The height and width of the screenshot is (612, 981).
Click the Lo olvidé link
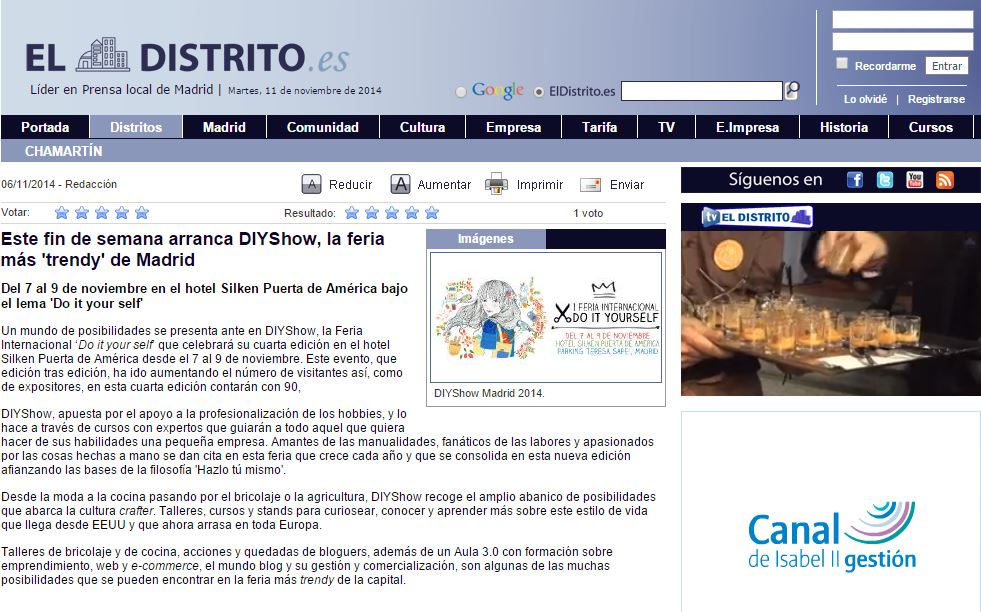pyautogui.click(x=865, y=99)
